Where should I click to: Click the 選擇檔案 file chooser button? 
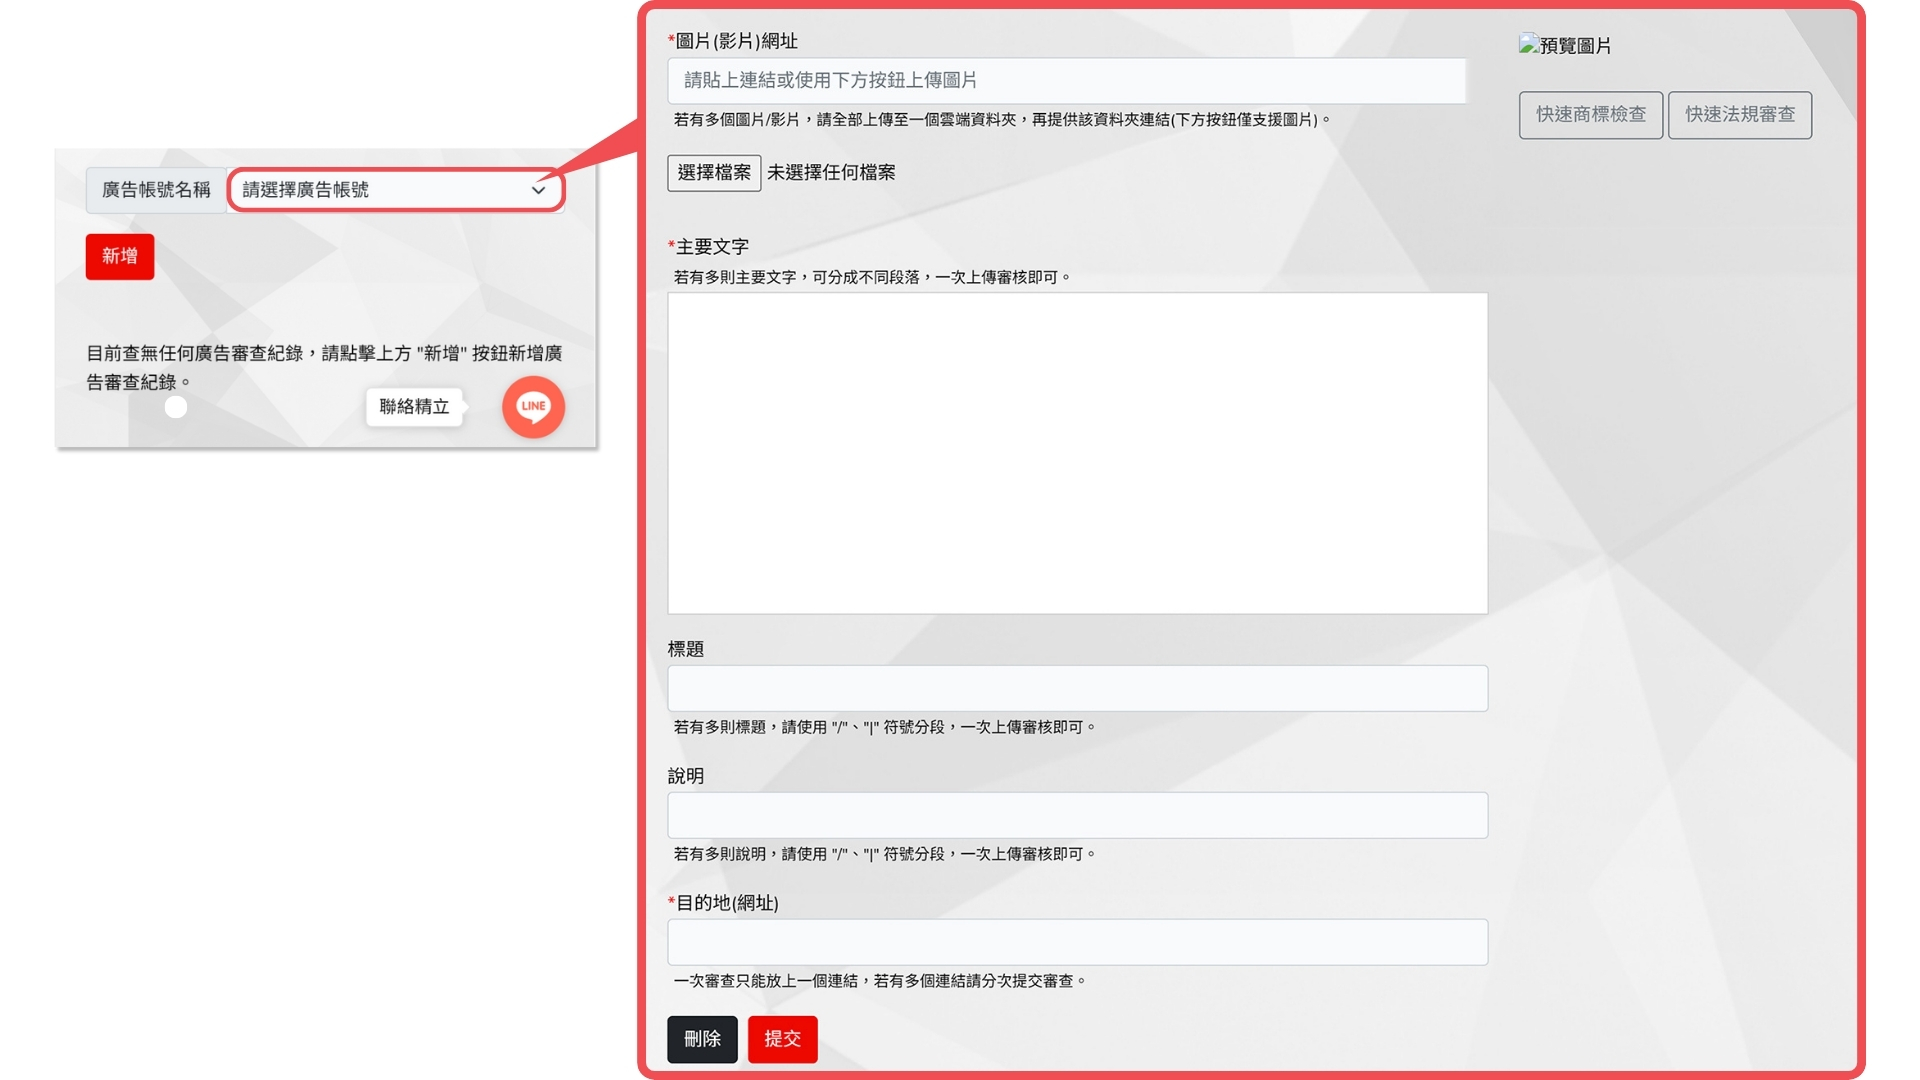tap(714, 172)
